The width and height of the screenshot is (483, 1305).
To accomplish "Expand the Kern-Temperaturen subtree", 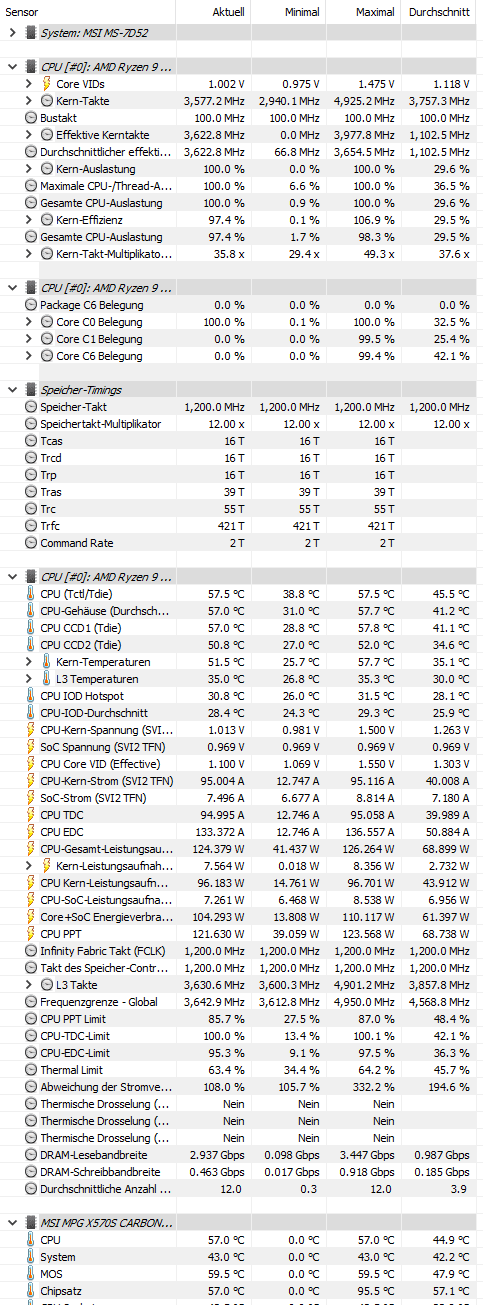I will point(28,662).
